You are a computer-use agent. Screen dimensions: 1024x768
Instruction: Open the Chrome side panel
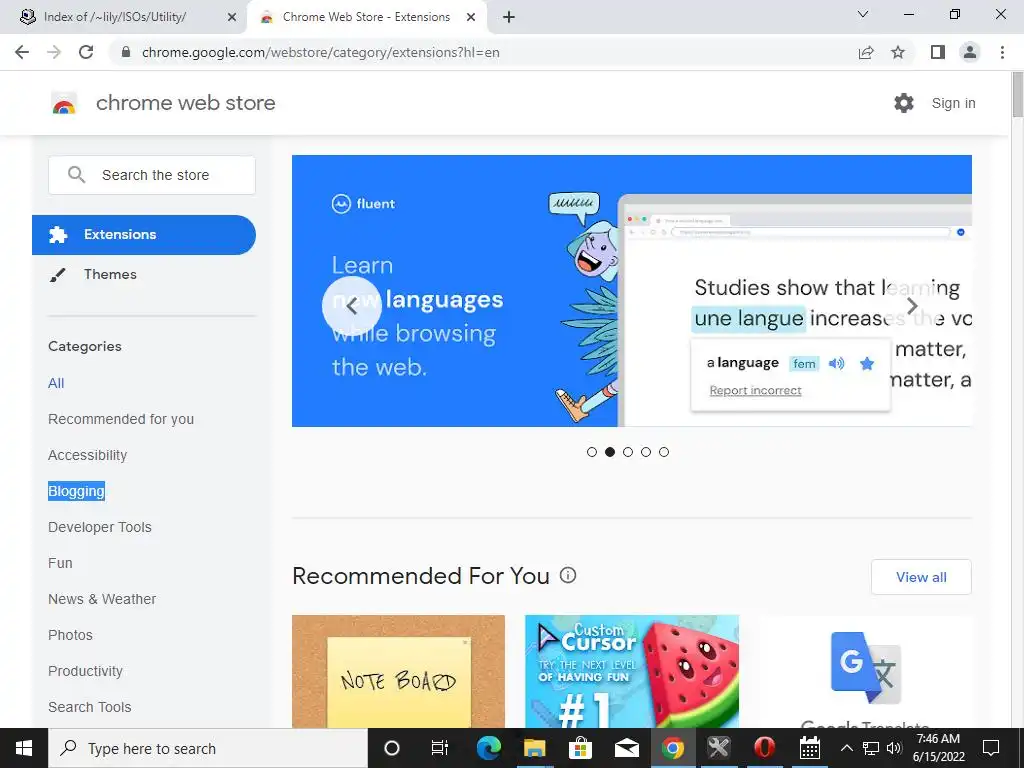coord(938,52)
